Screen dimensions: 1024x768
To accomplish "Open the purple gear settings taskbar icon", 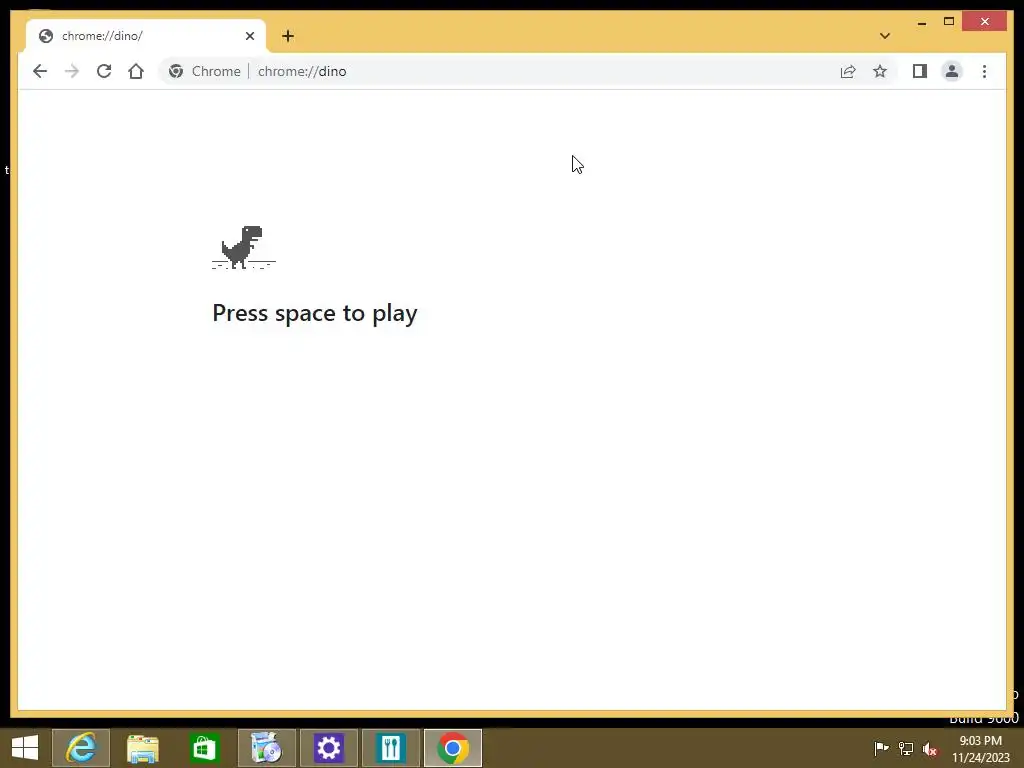I will tap(328, 748).
